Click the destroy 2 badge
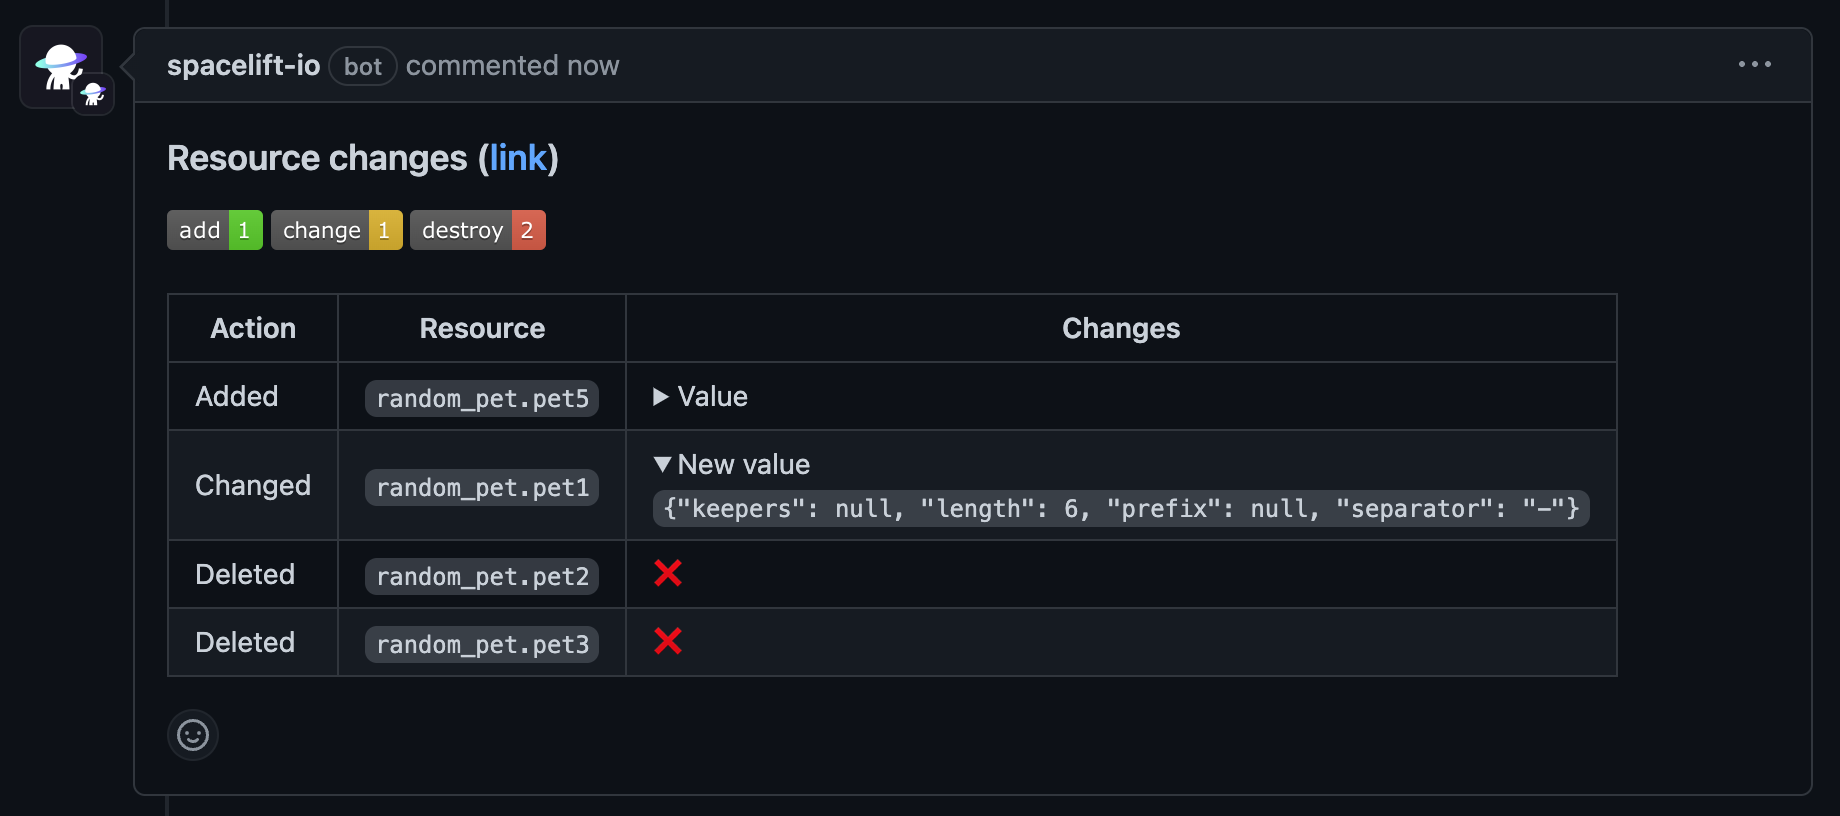Screen dimensions: 1840x816 point(477,230)
